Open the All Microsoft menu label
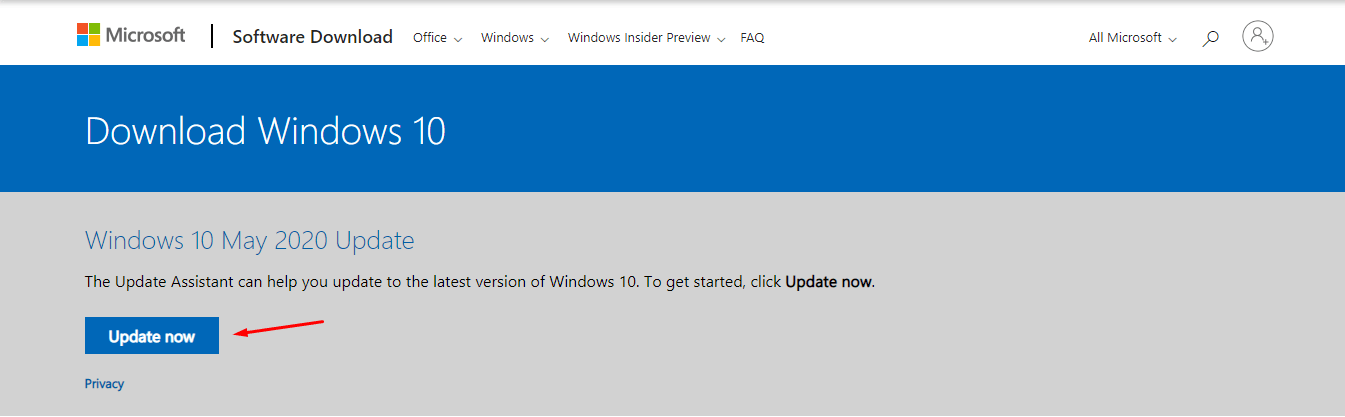The height and width of the screenshot is (417, 1345). (1125, 38)
